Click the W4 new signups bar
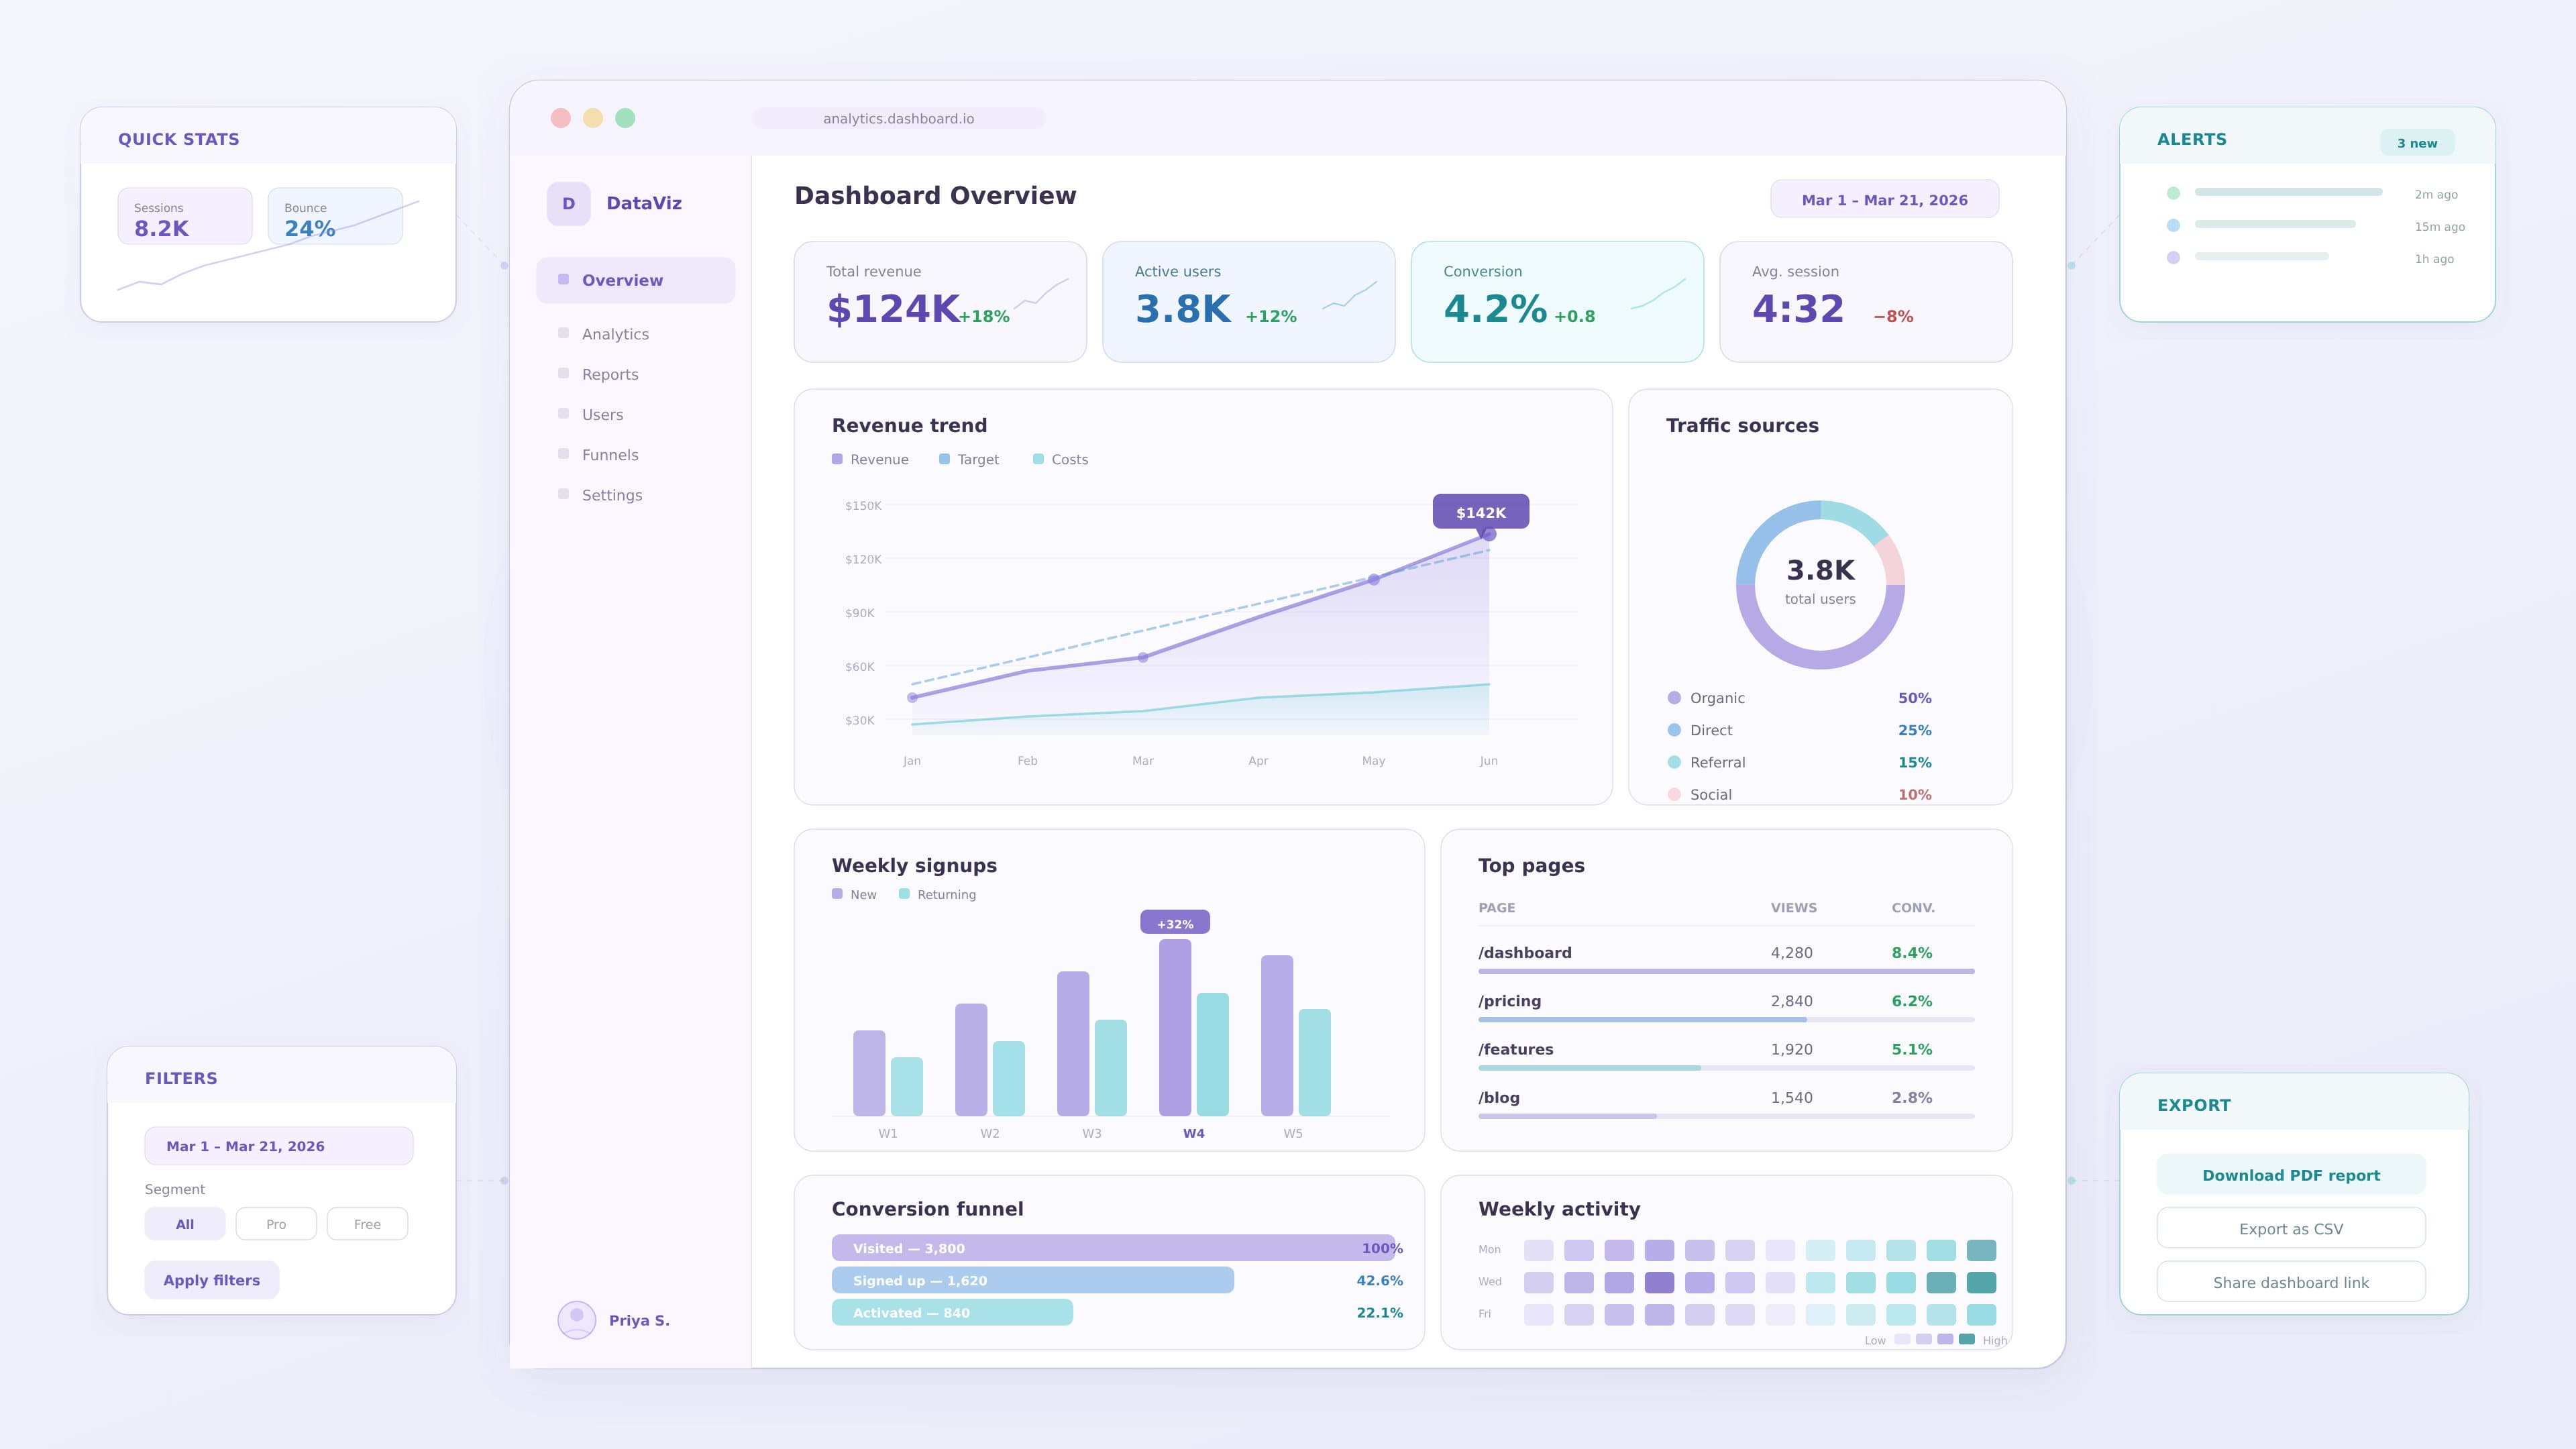 tap(1175, 1028)
